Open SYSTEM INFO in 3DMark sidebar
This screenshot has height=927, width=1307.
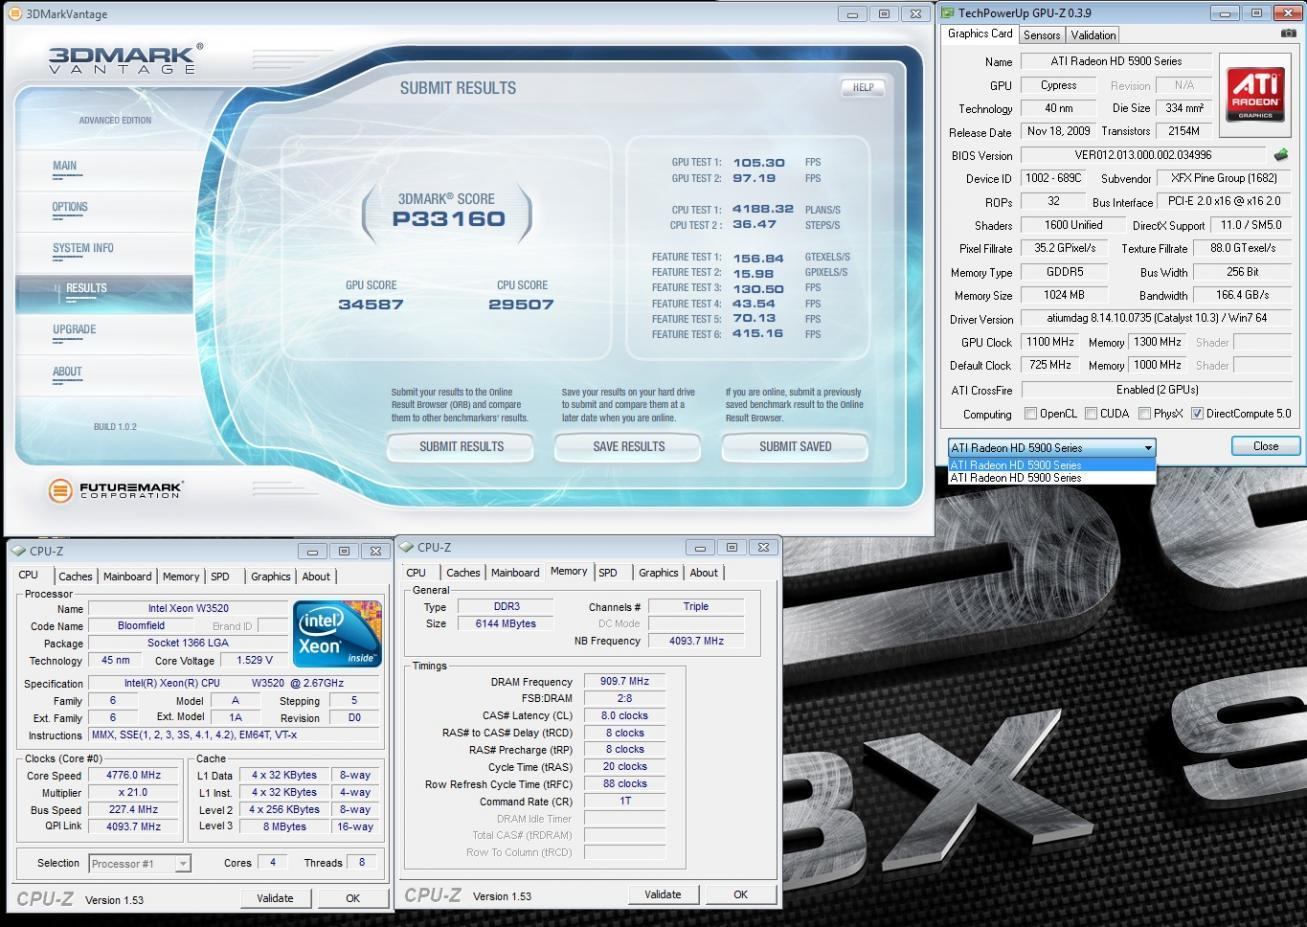click(x=83, y=248)
